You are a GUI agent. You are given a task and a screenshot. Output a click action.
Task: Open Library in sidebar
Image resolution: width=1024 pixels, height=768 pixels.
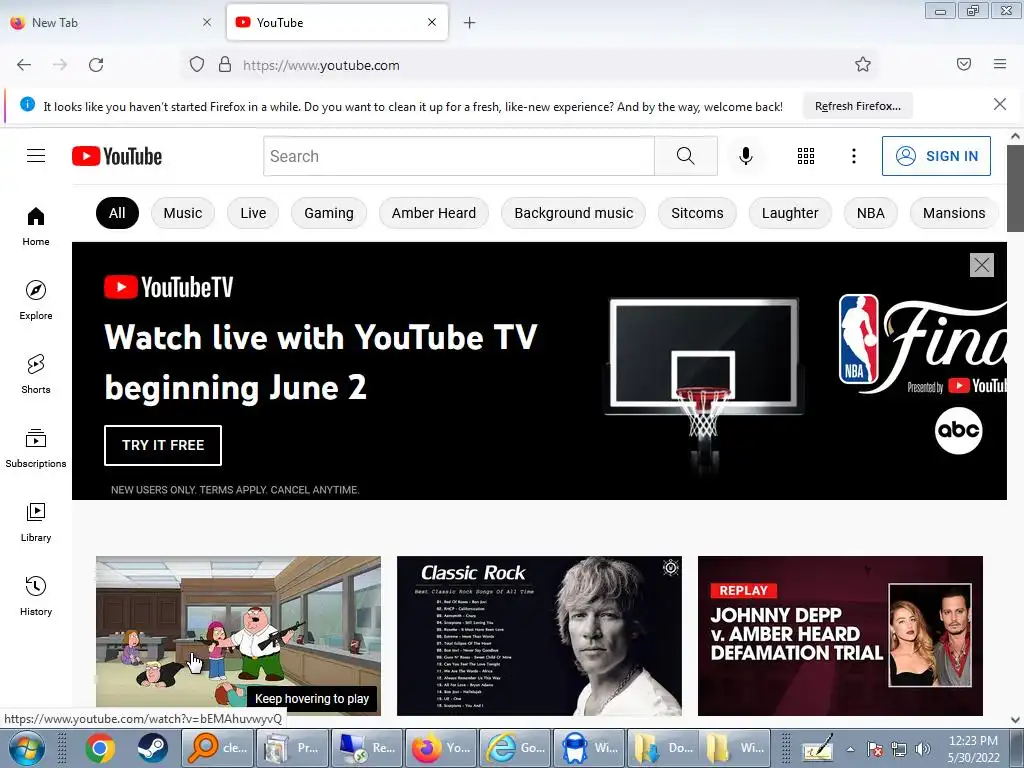pos(36,522)
